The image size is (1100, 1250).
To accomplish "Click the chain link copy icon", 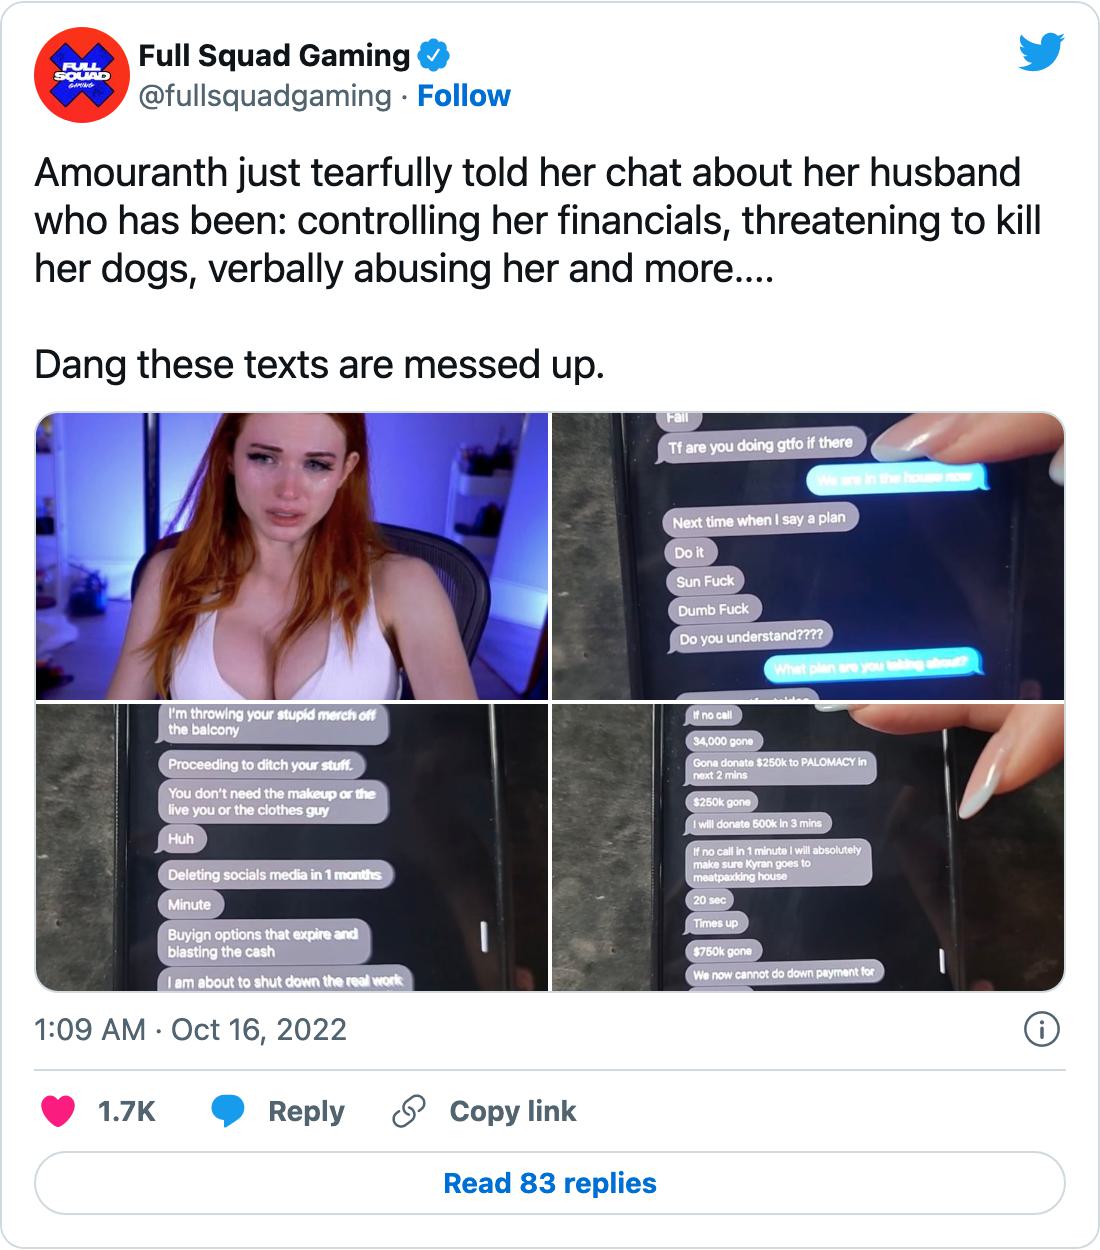I will pyautogui.click(x=408, y=1111).
